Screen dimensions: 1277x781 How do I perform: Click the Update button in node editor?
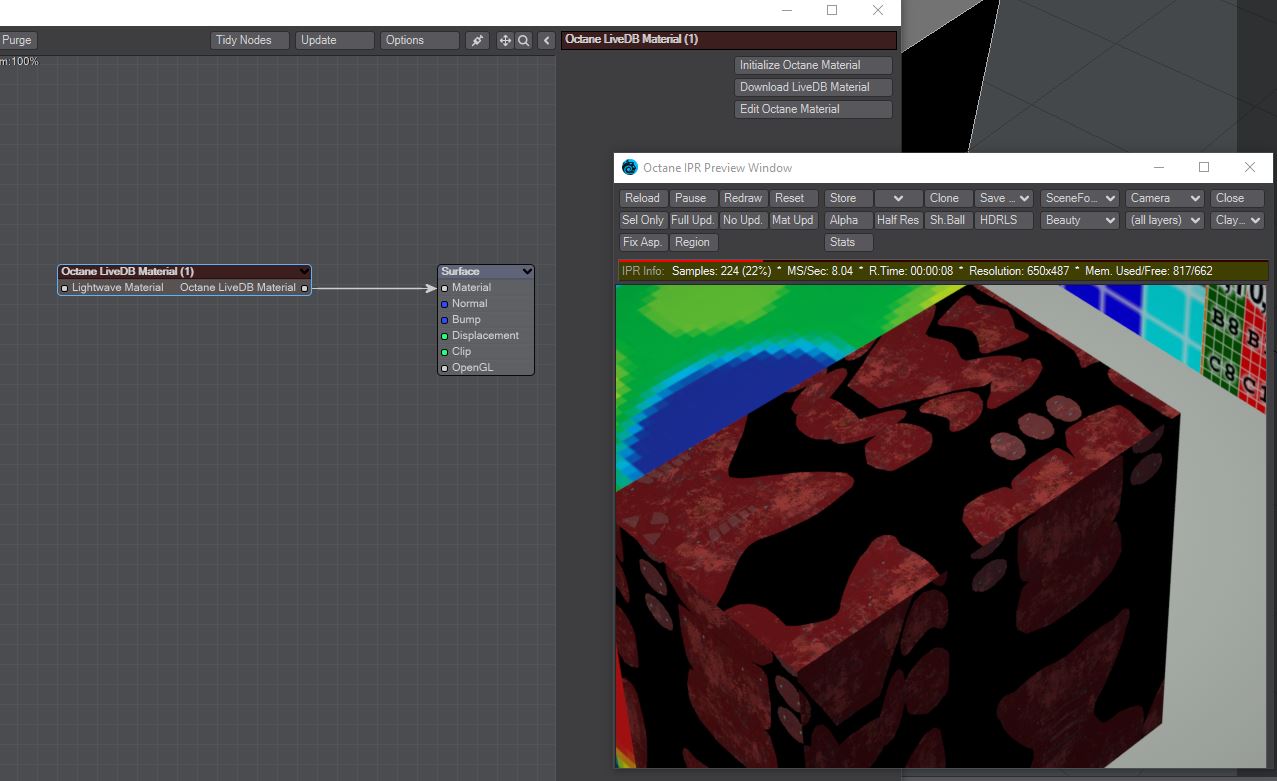point(335,40)
